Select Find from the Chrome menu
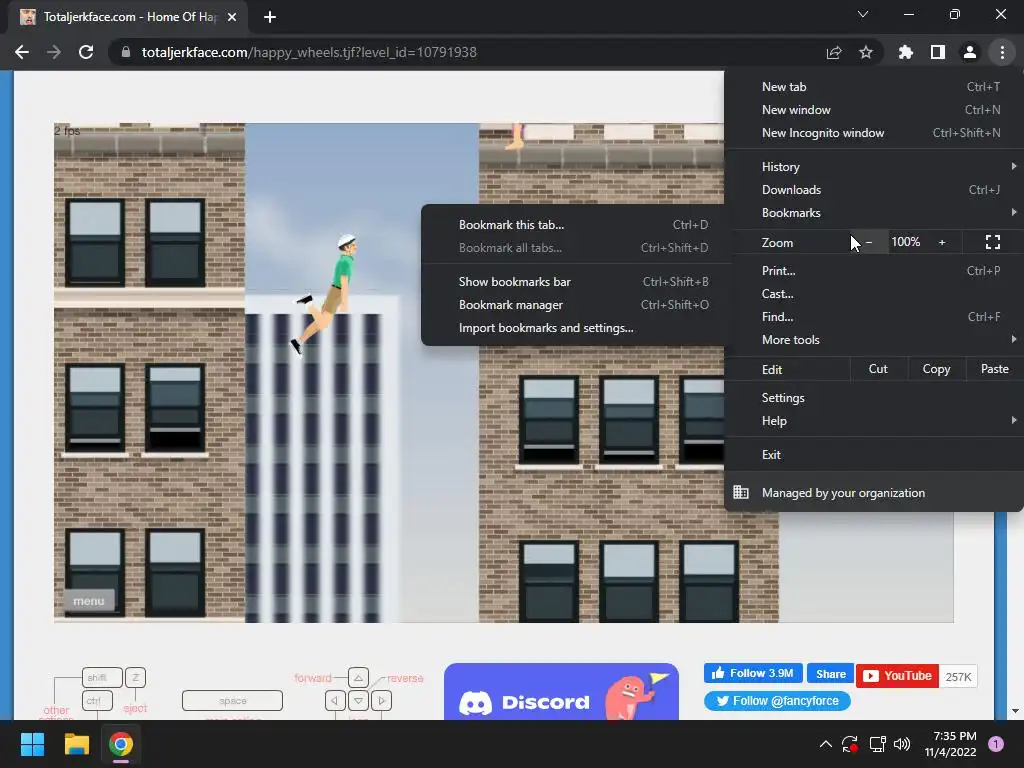Screen dimensions: 1024x768 click(x=874, y=316)
